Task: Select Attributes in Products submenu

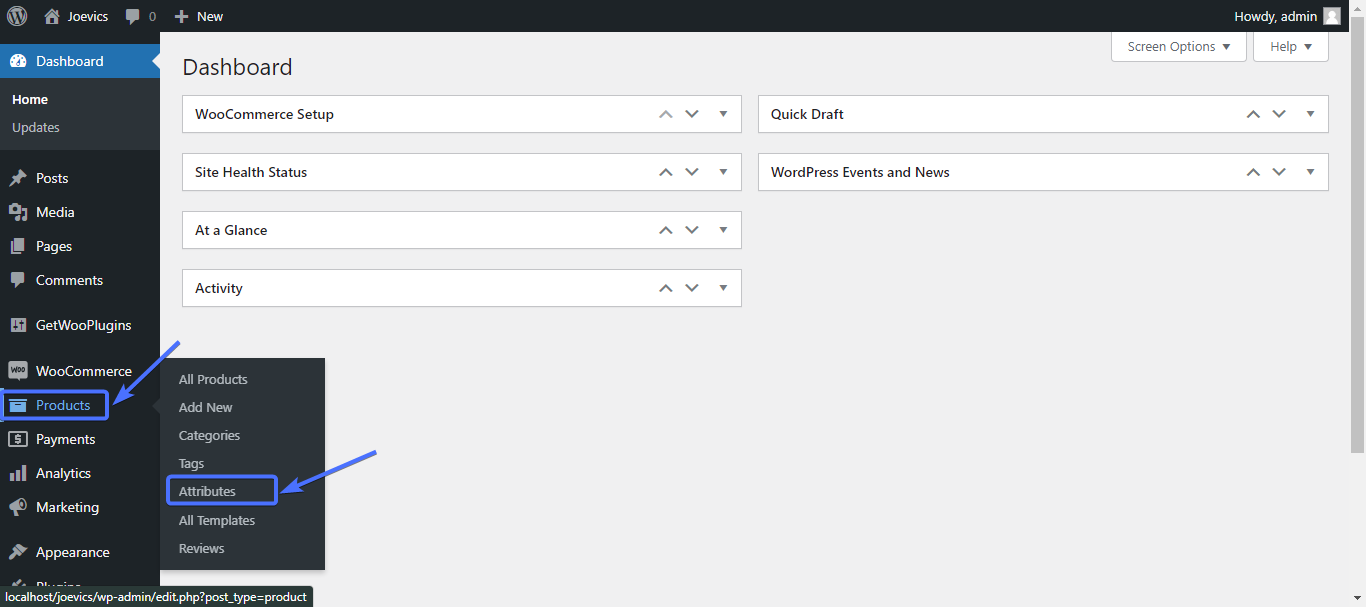Action: [207, 491]
